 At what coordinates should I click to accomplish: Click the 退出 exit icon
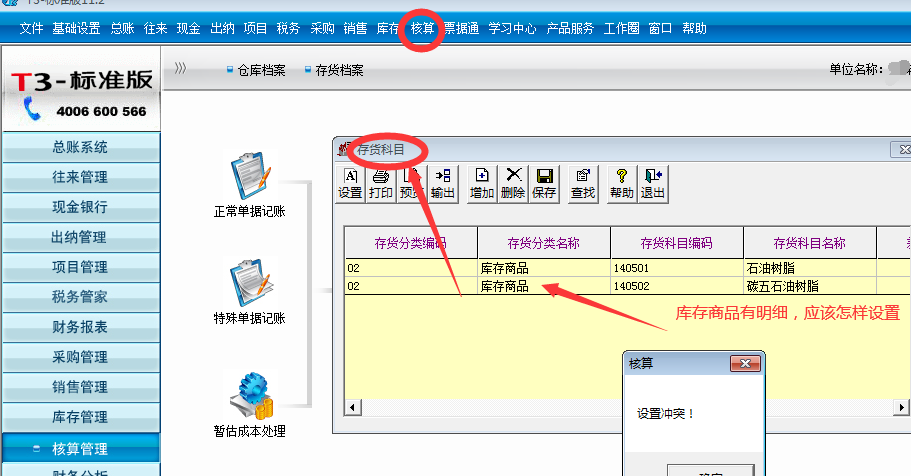(652, 184)
